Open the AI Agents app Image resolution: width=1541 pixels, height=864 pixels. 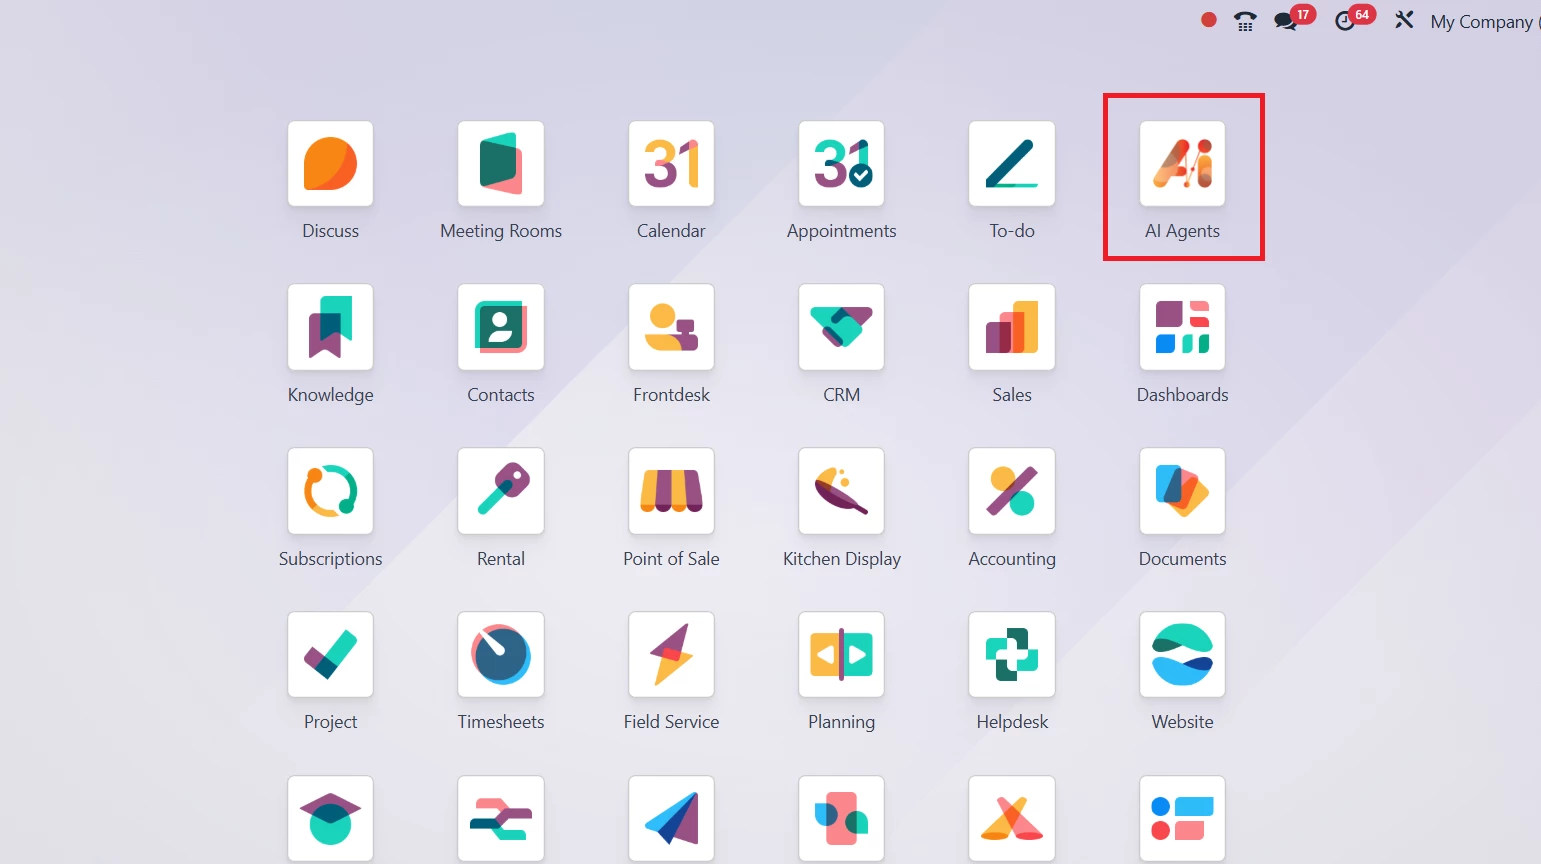(1182, 164)
